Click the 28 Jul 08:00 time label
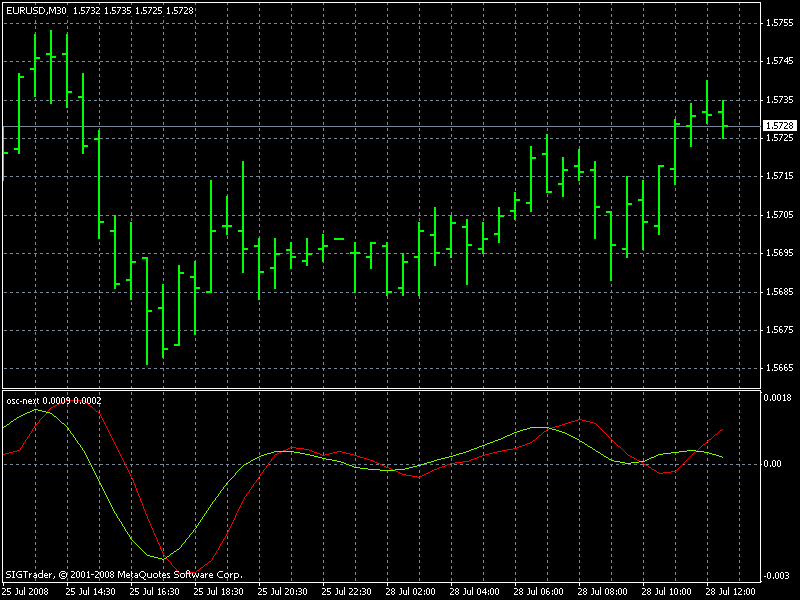This screenshot has height=600, width=800. [603, 592]
